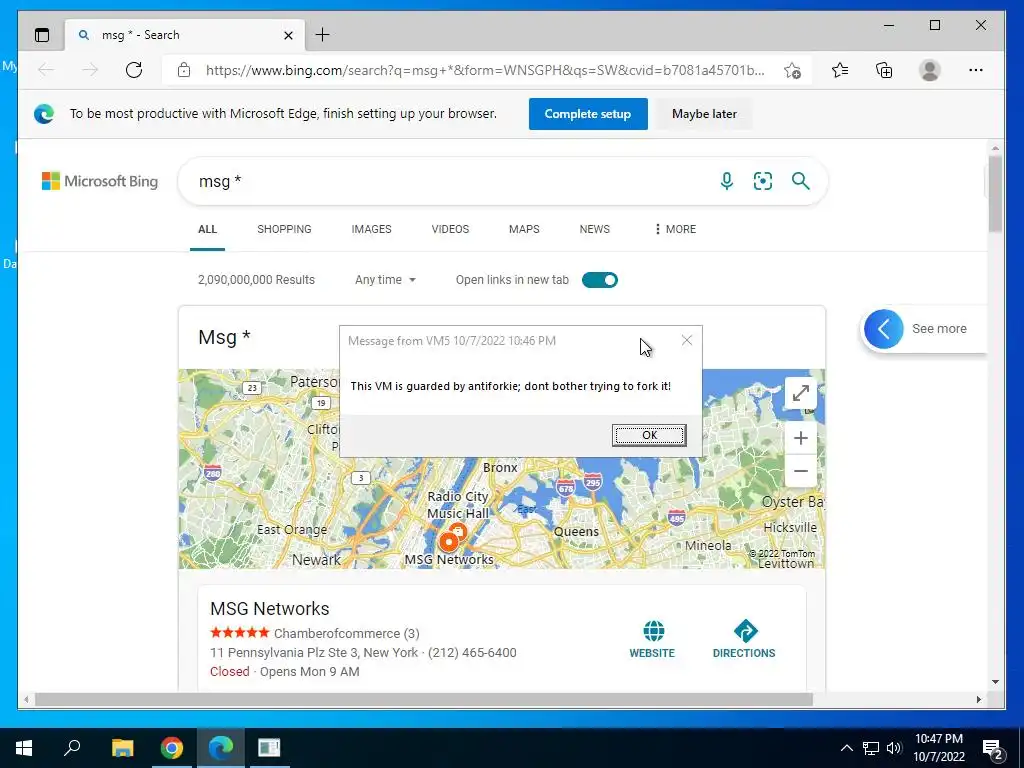The image size is (1024, 768).
Task: Open the profile avatar icon
Action: (929, 70)
